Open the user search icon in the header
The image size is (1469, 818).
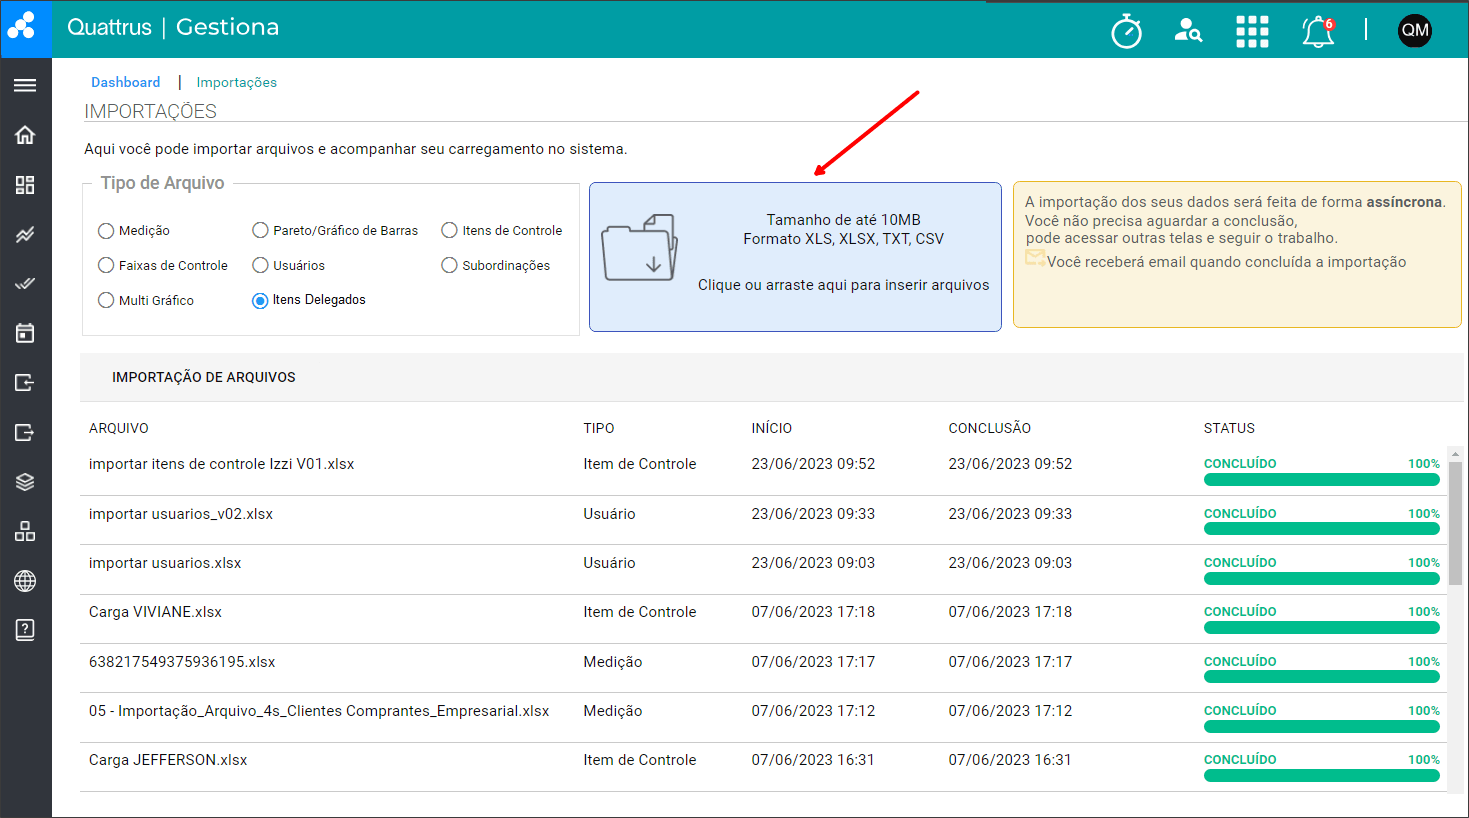(x=1188, y=31)
